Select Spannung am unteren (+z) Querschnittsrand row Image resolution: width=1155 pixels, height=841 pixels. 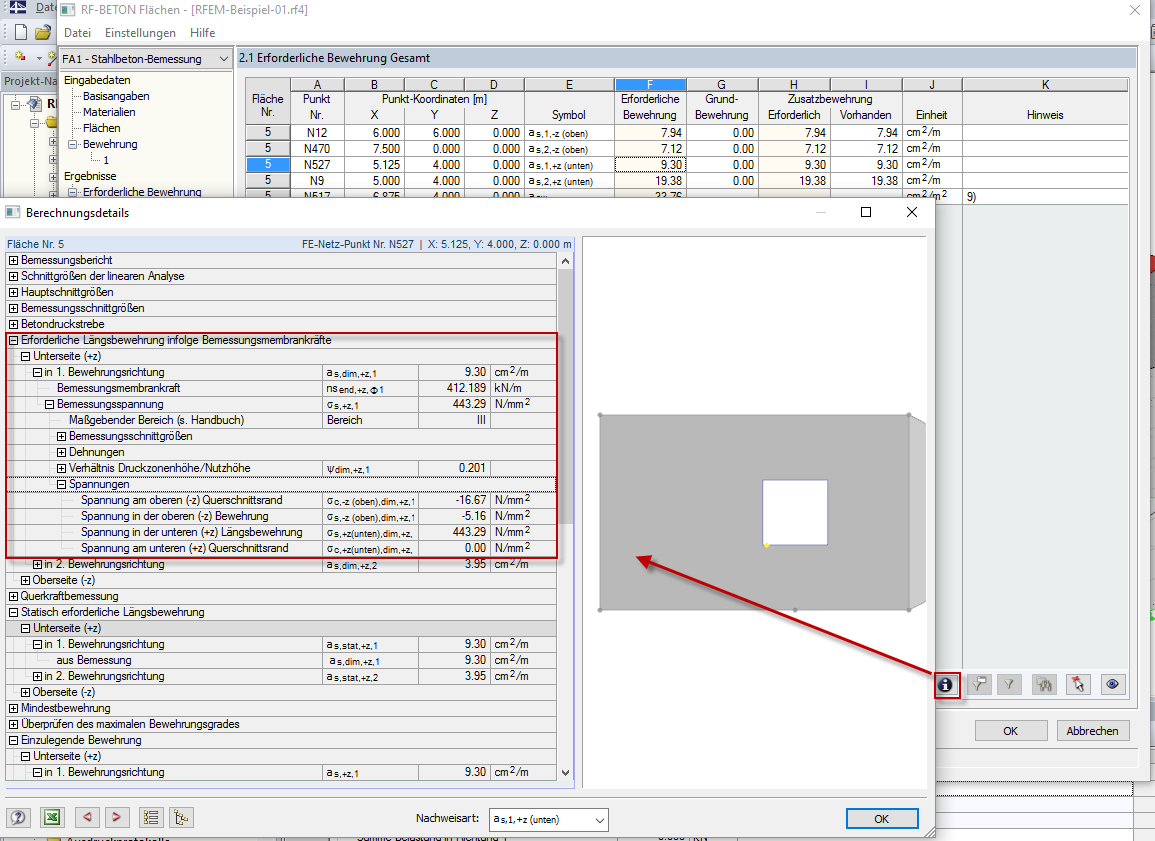coord(280,549)
